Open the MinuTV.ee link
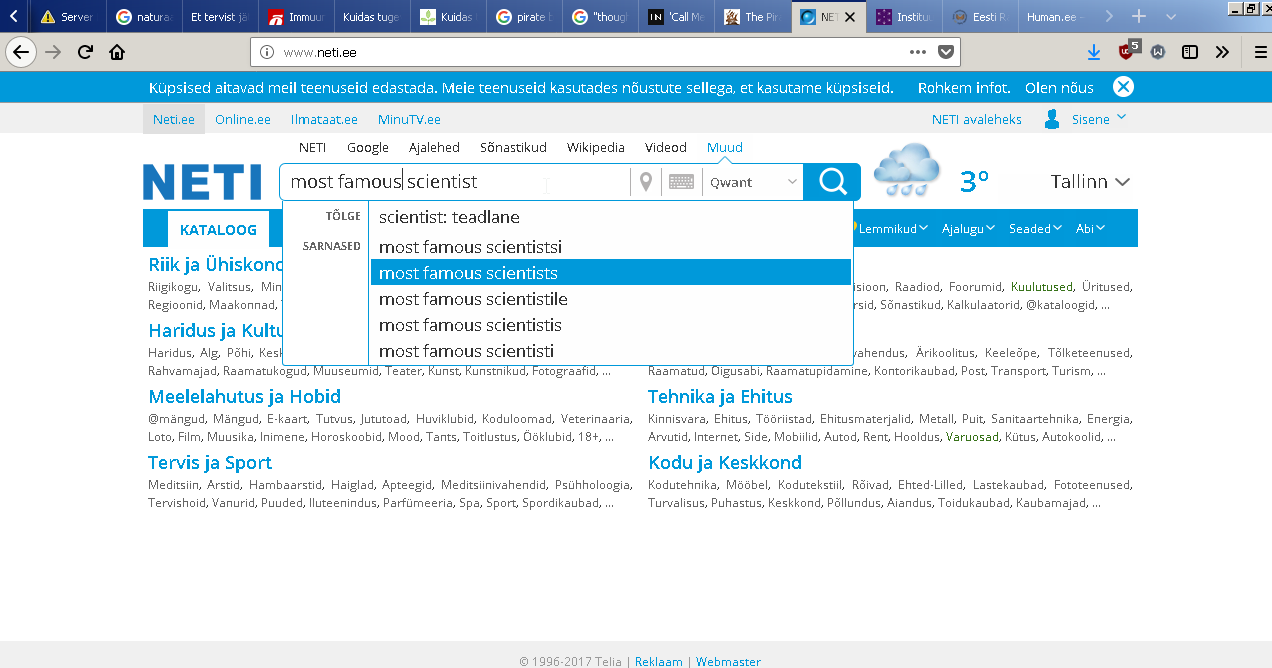The image size is (1272, 668). point(409,119)
